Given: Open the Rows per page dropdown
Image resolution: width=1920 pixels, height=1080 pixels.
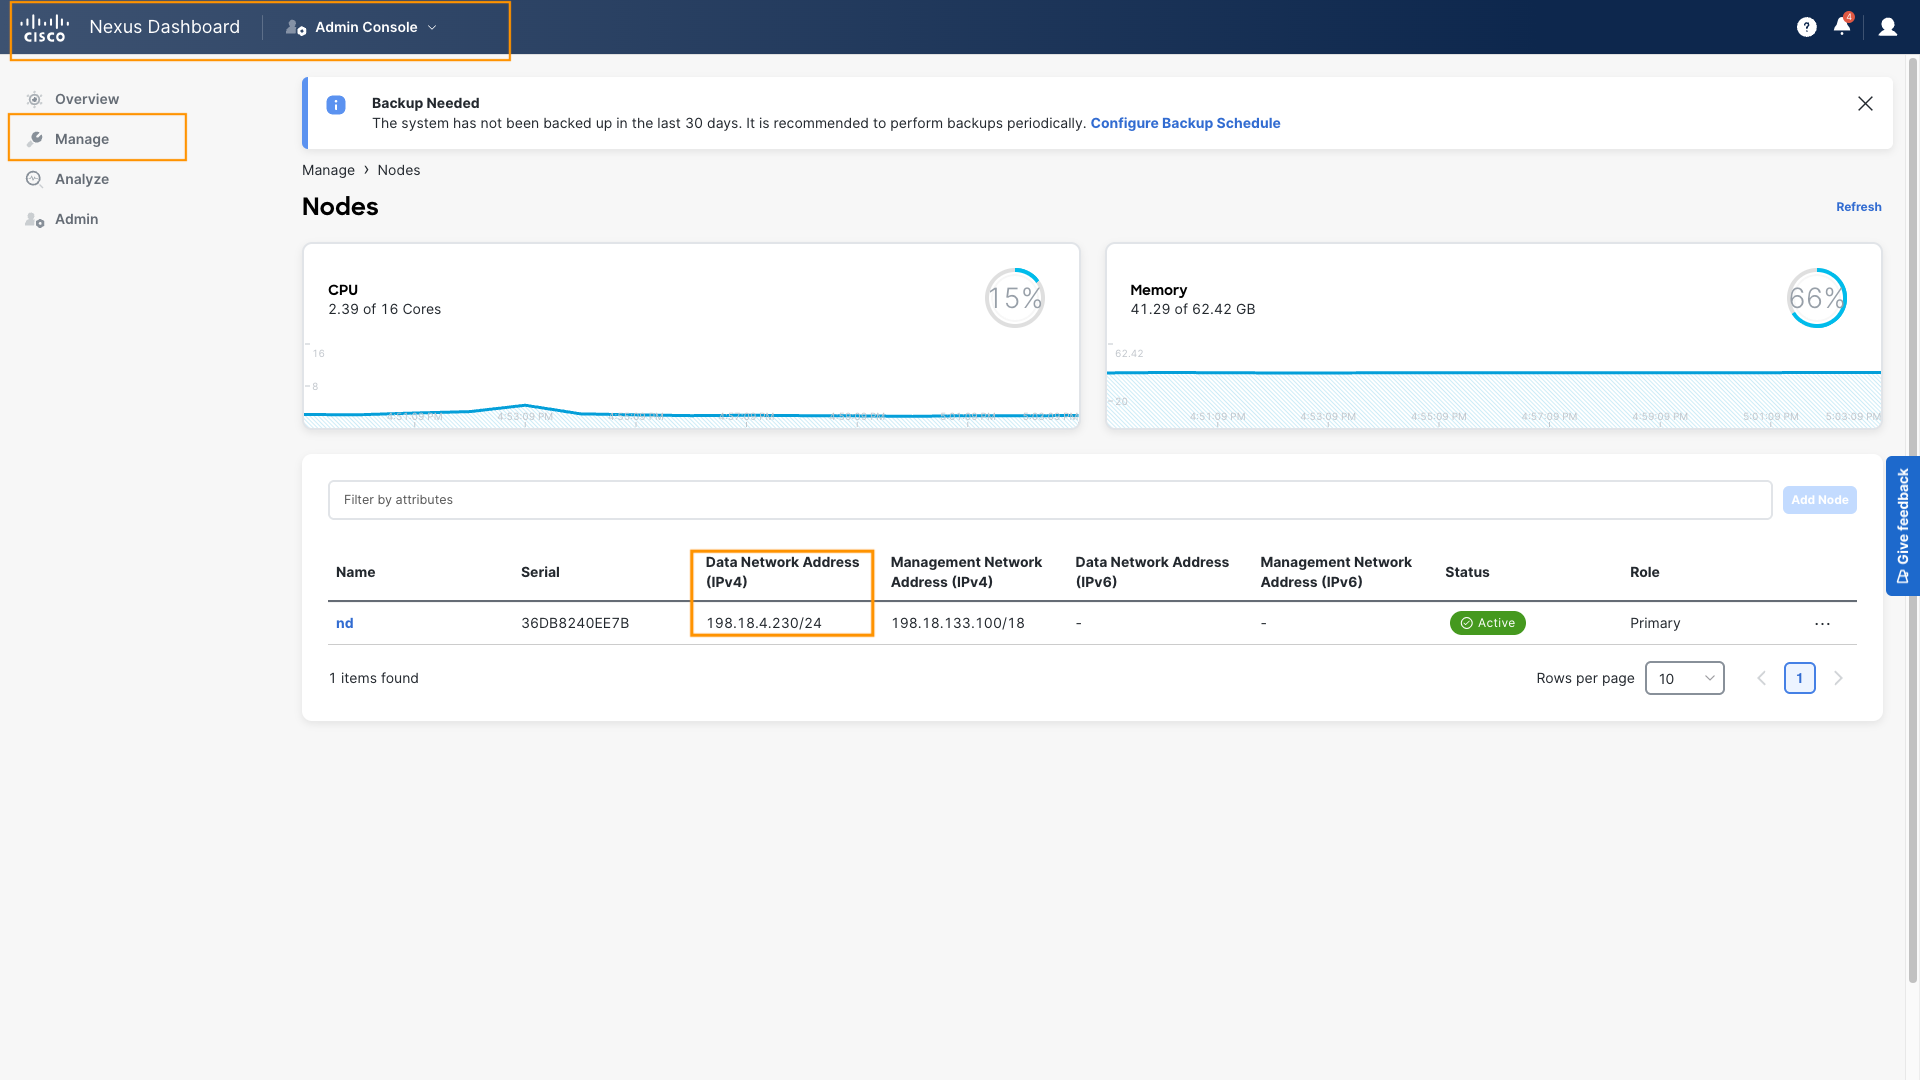Looking at the screenshot, I should (1685, 678).
